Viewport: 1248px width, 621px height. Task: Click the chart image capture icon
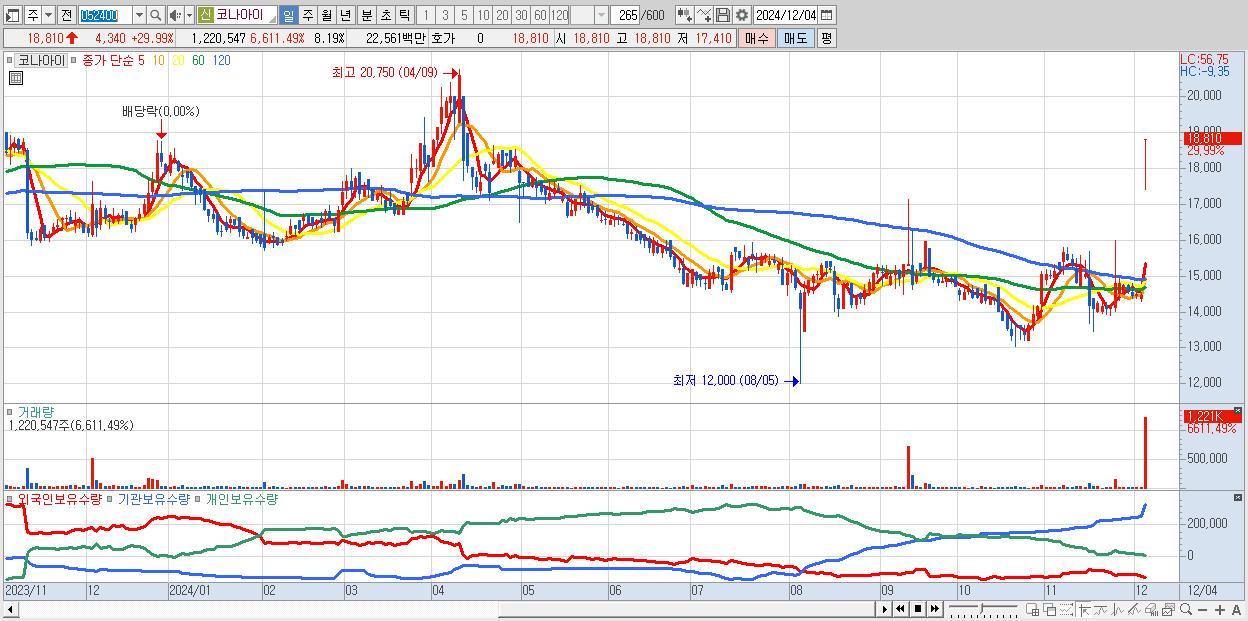coord(1169,609)
